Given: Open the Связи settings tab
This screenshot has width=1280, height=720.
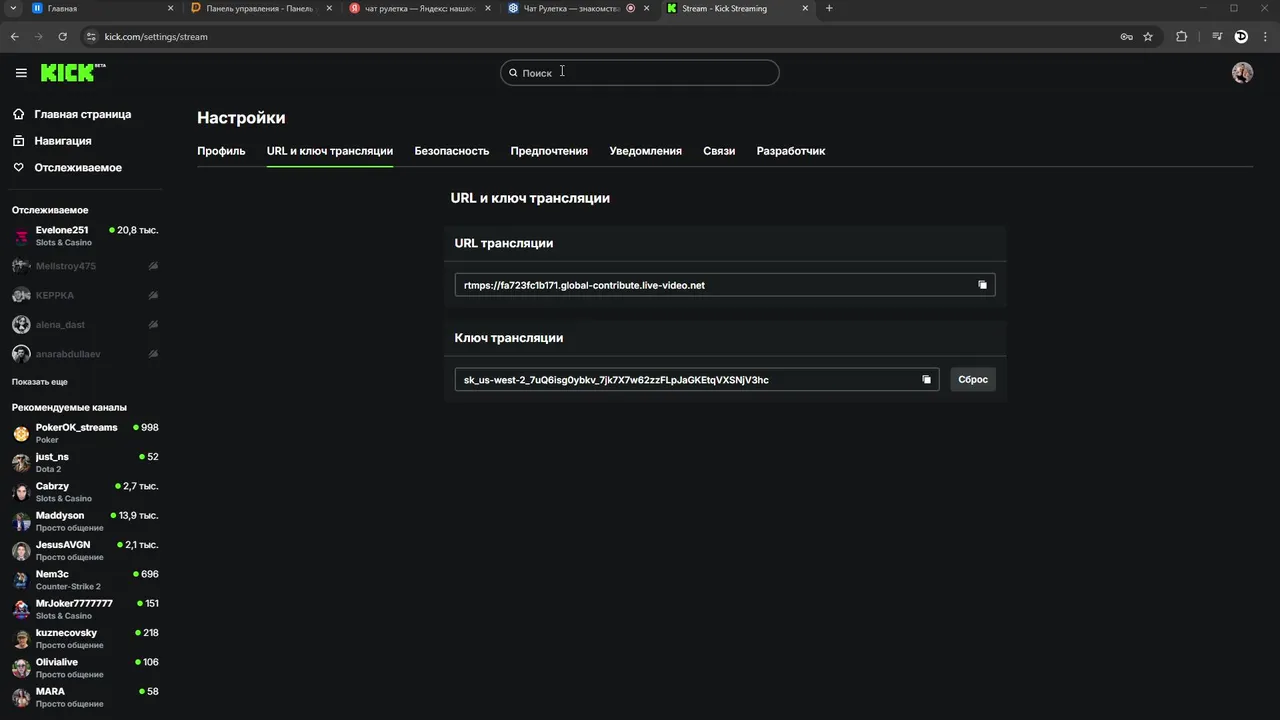Looking at the screenshot, I should [719, 151].
